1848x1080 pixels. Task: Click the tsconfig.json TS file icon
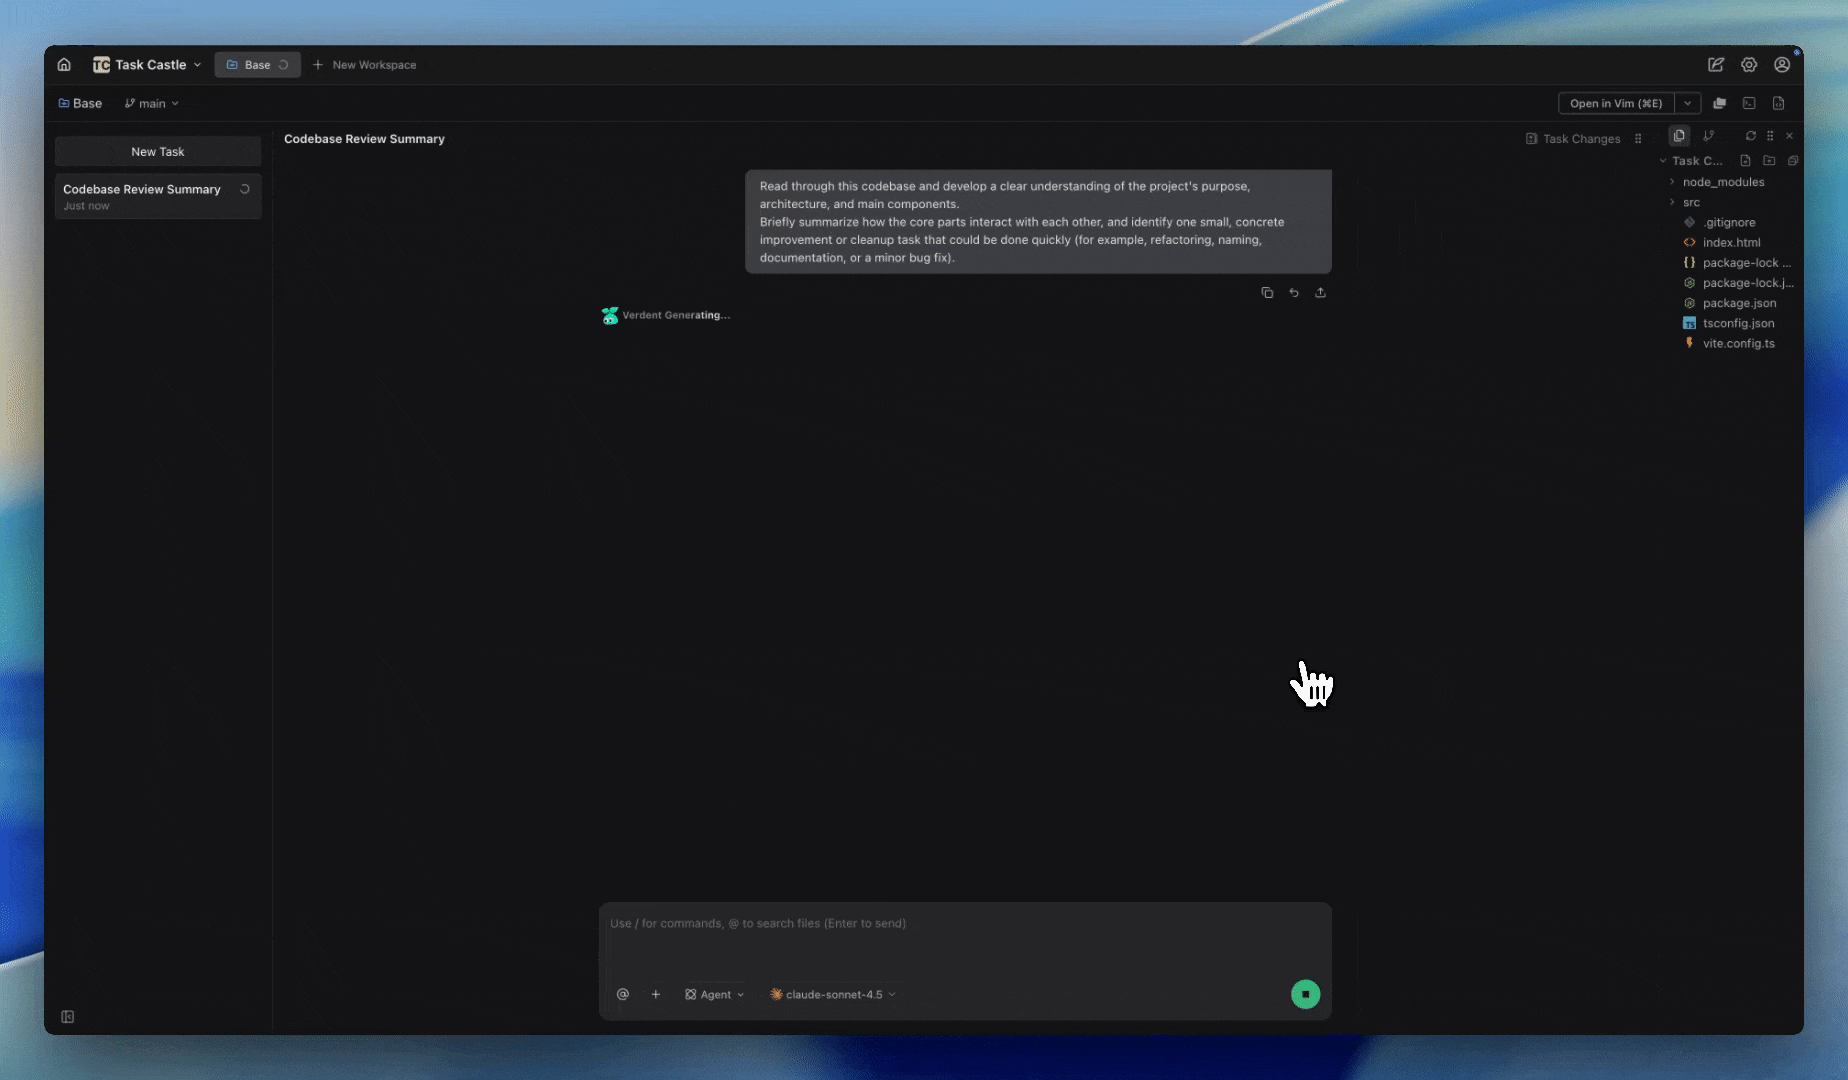click(1689, 323)
